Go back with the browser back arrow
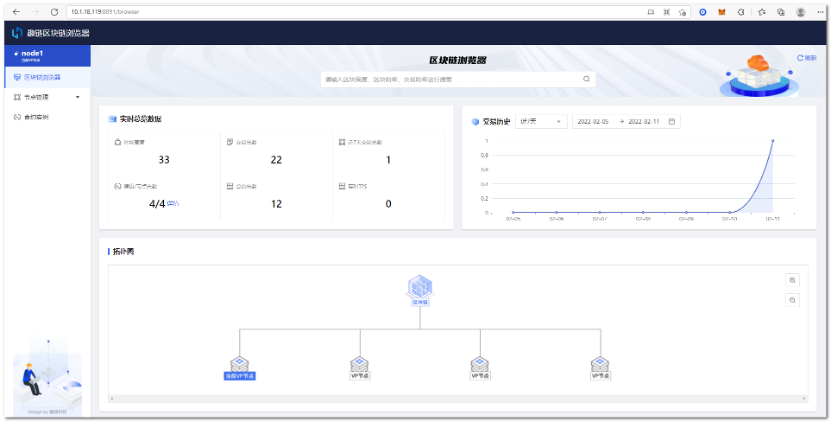The width and height of the screenshot is (832, 422). [x=16, y=12]
